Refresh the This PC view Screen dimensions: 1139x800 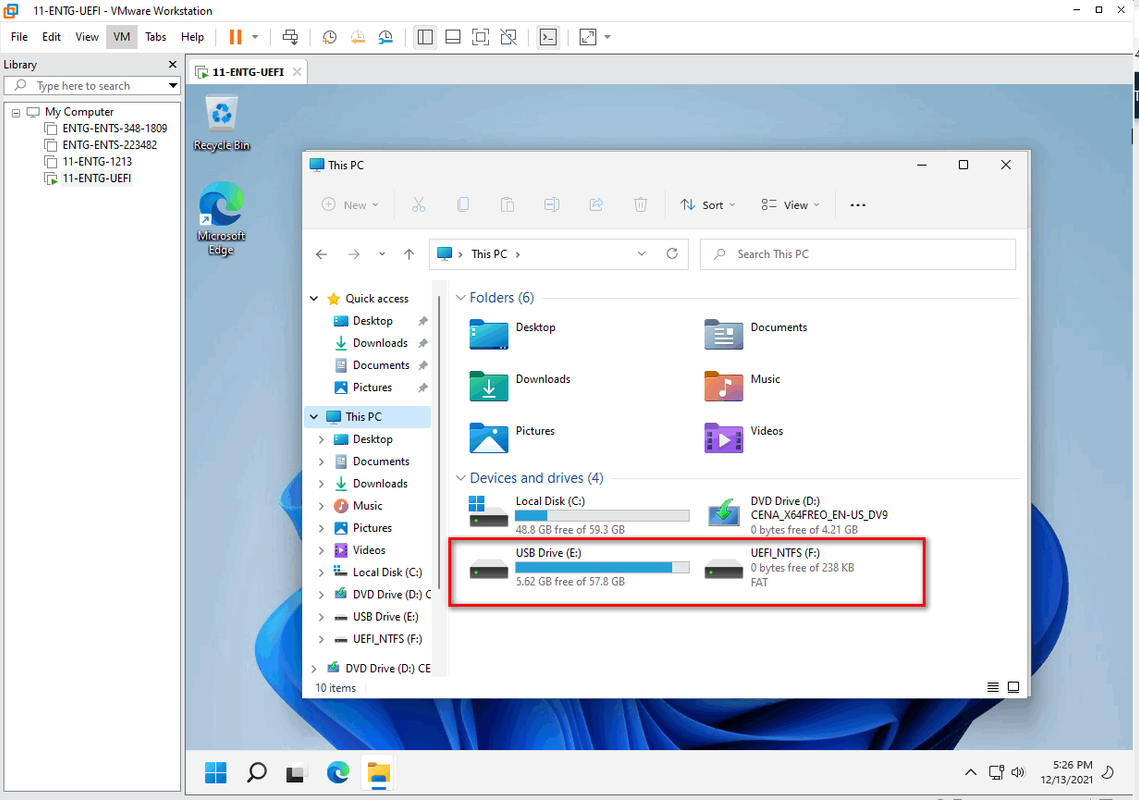click(672, 254)
